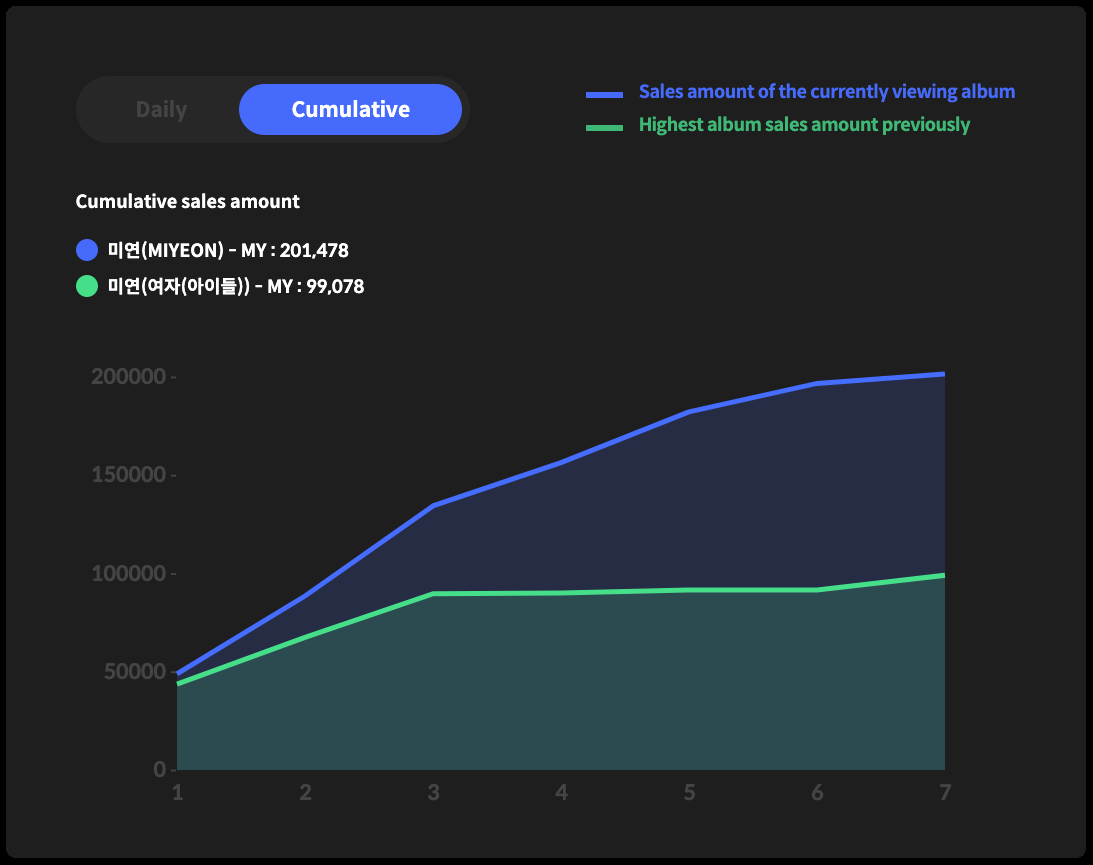The image size is (1093, 865).
Task: Click the green line's endpoint at day 7
Action: coord(943,575)
